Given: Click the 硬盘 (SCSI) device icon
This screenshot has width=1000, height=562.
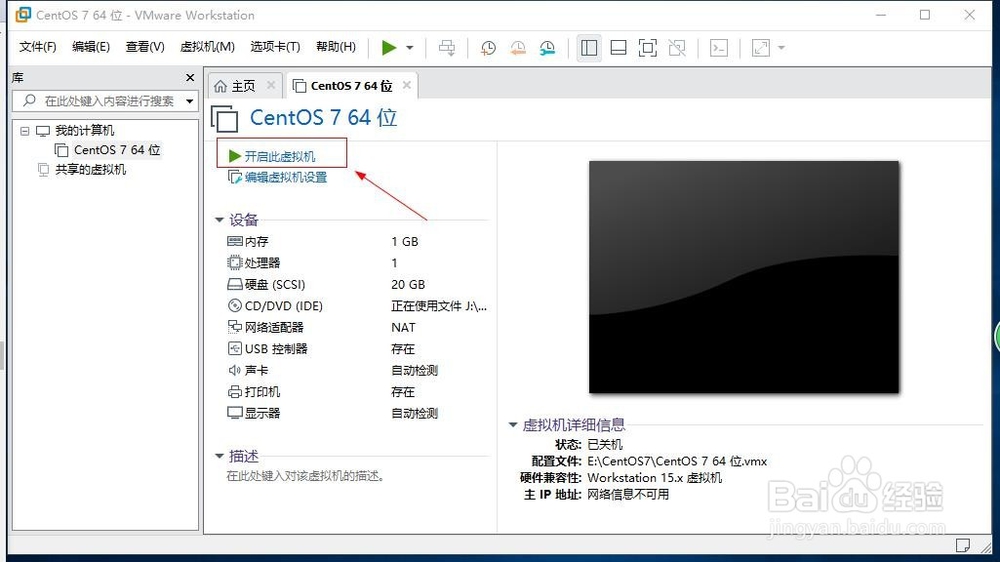Looking at the screenshot, I should point(235,284).
